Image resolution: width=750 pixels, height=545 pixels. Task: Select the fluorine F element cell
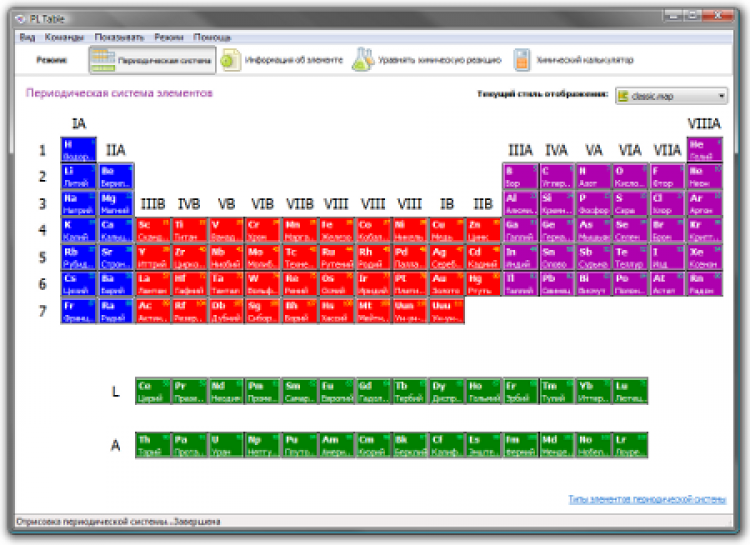pyautogui.click(x=668, y=177)
